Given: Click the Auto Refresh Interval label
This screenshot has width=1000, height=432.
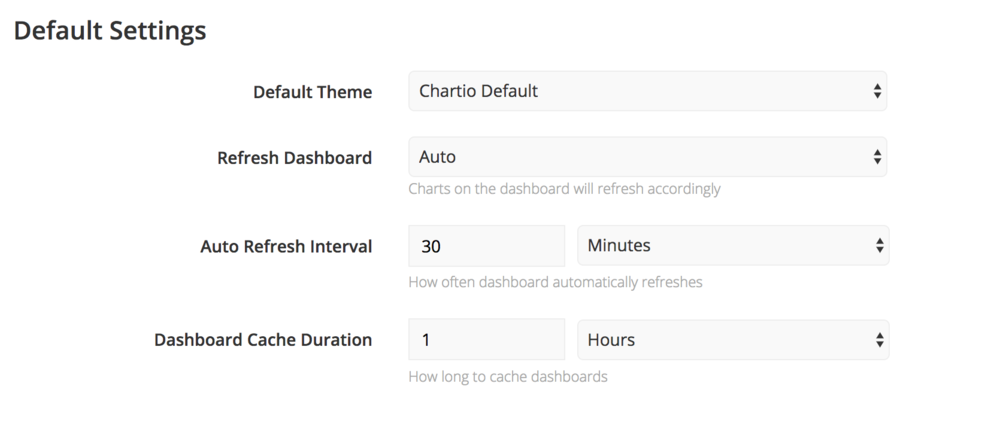Looking at the screenshot, I should (x=286, y=246).
